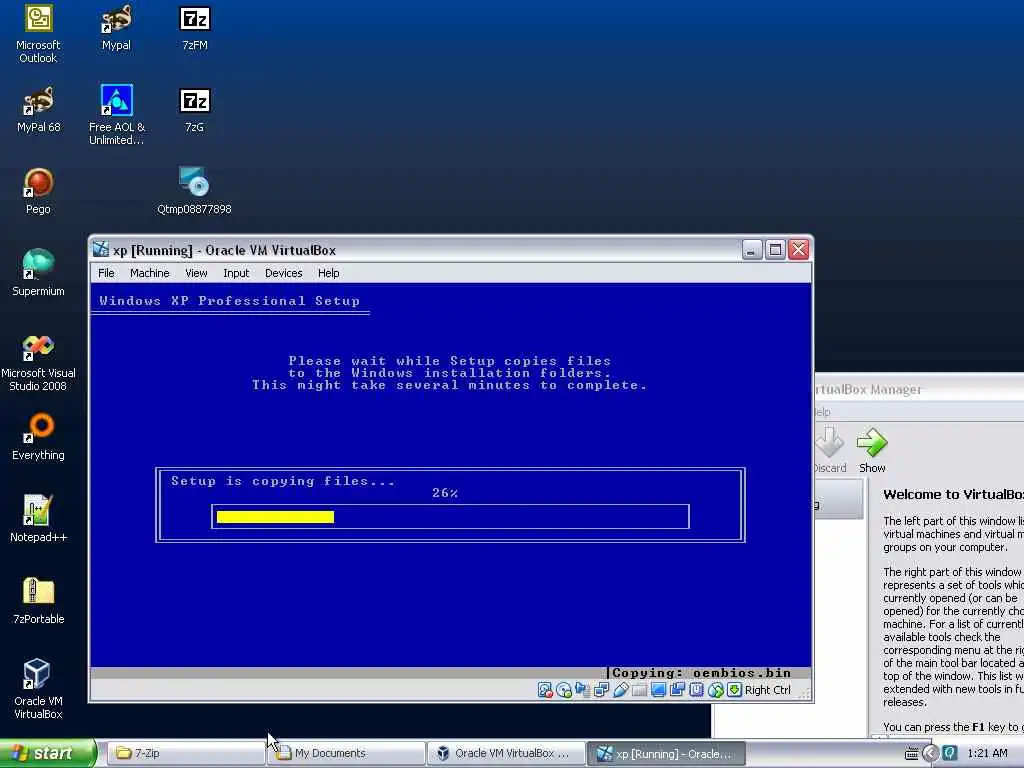Open Help menu in VM window
The image size is (1024, 768).
[328, 273]
